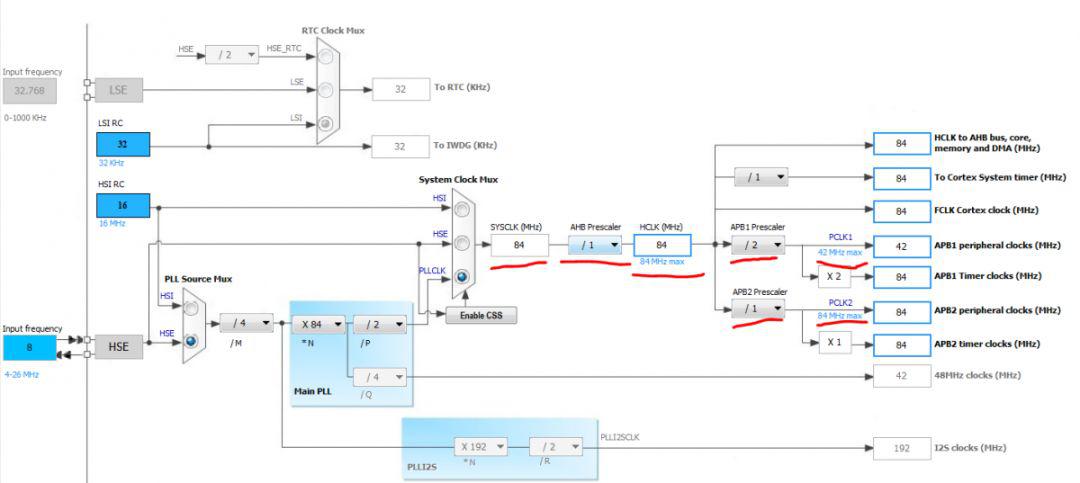Open the PLL X 84 multiplier dropdown
Image resolution: width=1080 pixels, height=483 pixels.
pos(318,325)
